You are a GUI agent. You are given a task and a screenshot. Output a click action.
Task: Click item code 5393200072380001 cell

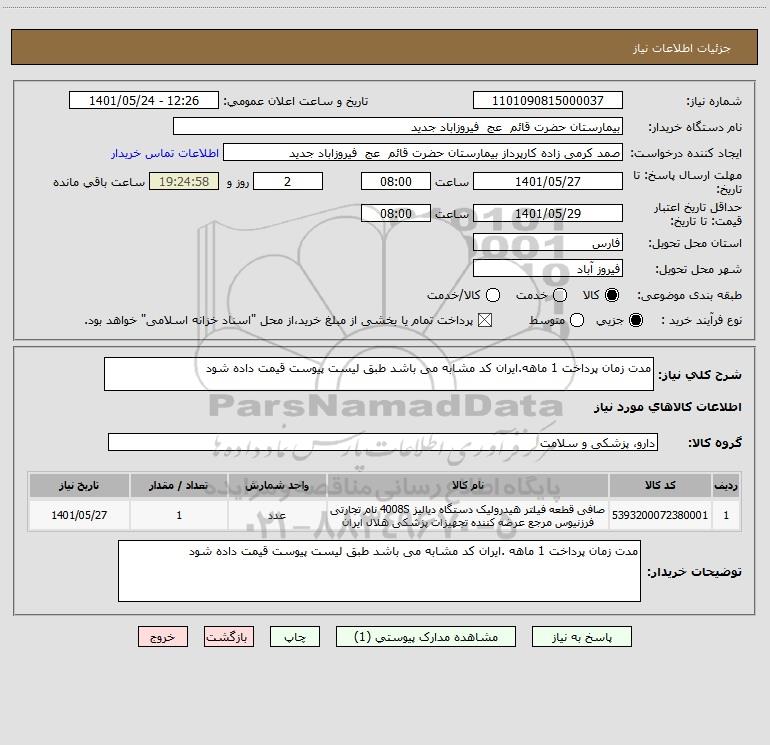[x=660, y=515]
